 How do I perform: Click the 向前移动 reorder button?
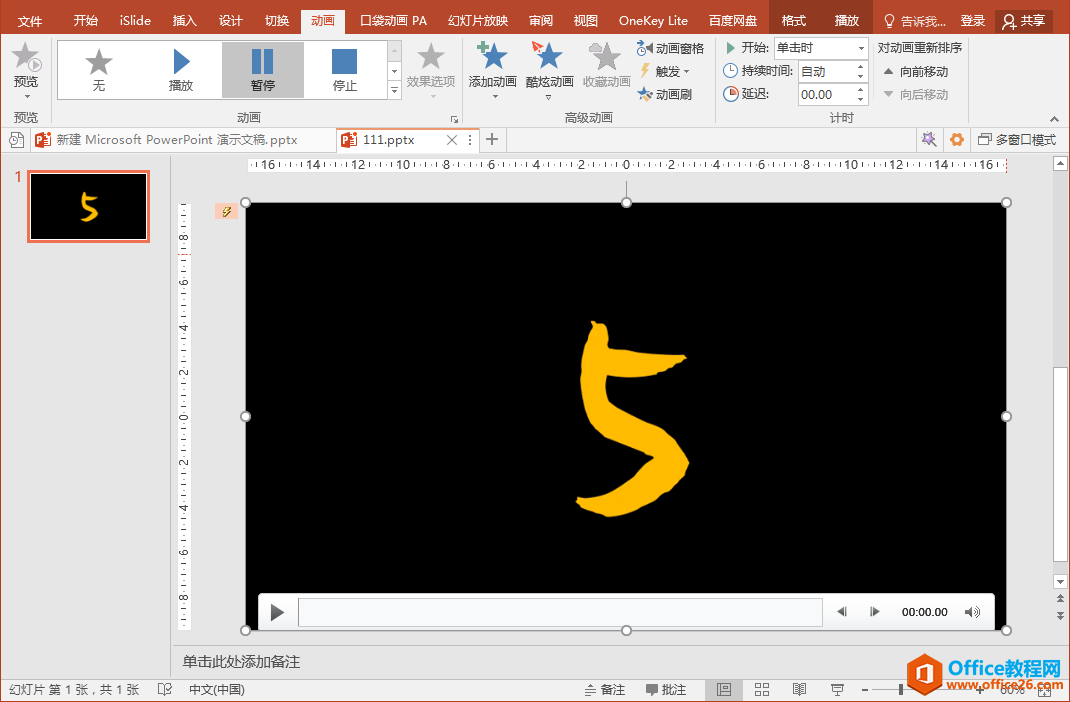(x=915, y=71)
